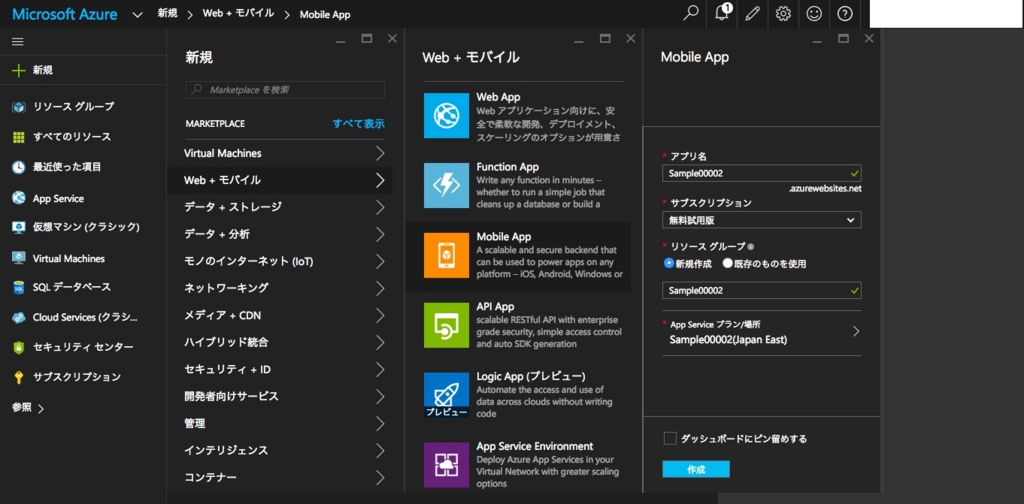The width and height of the screenshot is (1024, 504).
Task: Click Mobile App breadcrumb
Action: (325, 14)
